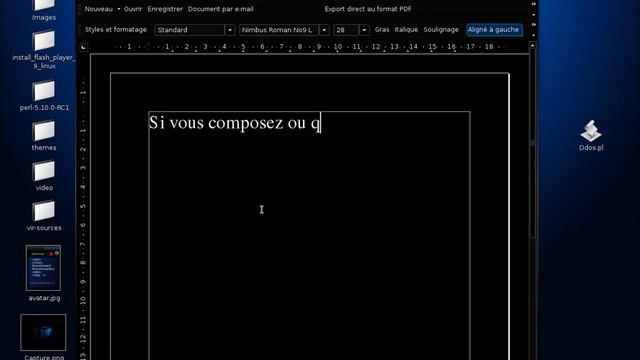Image resolution: width=640 pixels, height=360 pixels.
Task: Expand the top toolbar overflow chevron
Action: click(x=533, y=4)
